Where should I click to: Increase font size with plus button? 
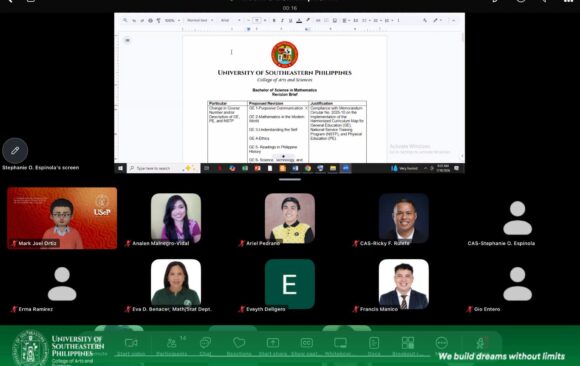coord(265,20)
